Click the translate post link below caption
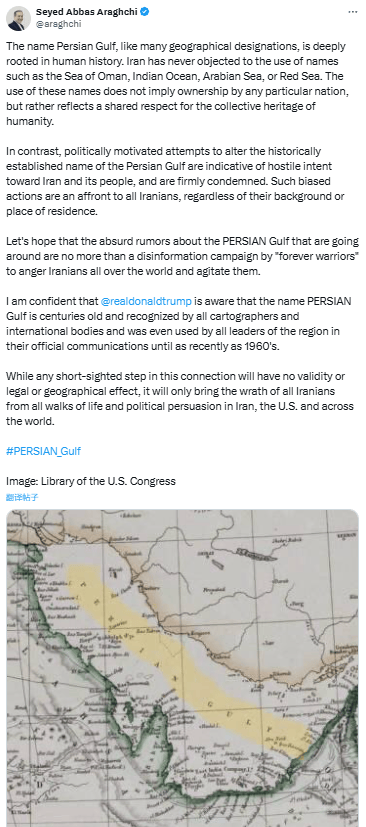 (x=22, y=497)
